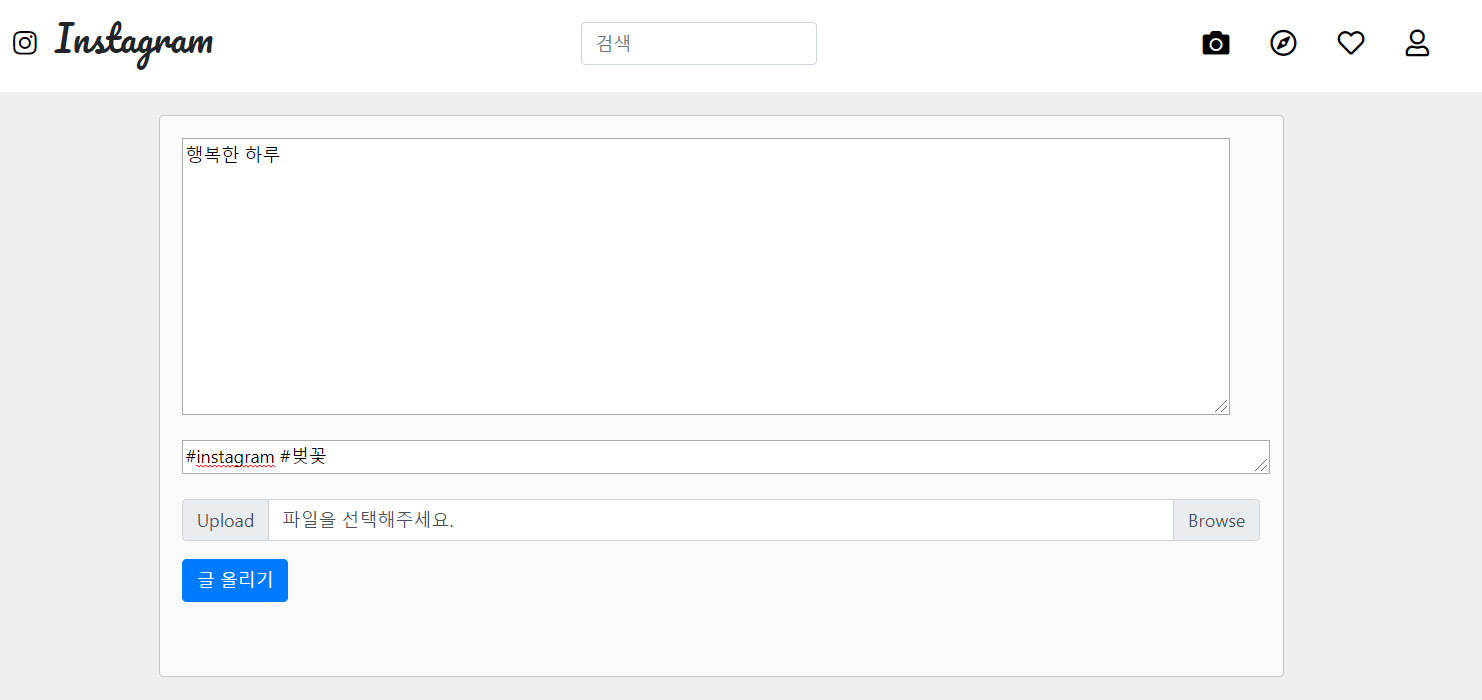
Task: Open the 파일을 선택해주세요 file chooser
Action: pos(720,520)
